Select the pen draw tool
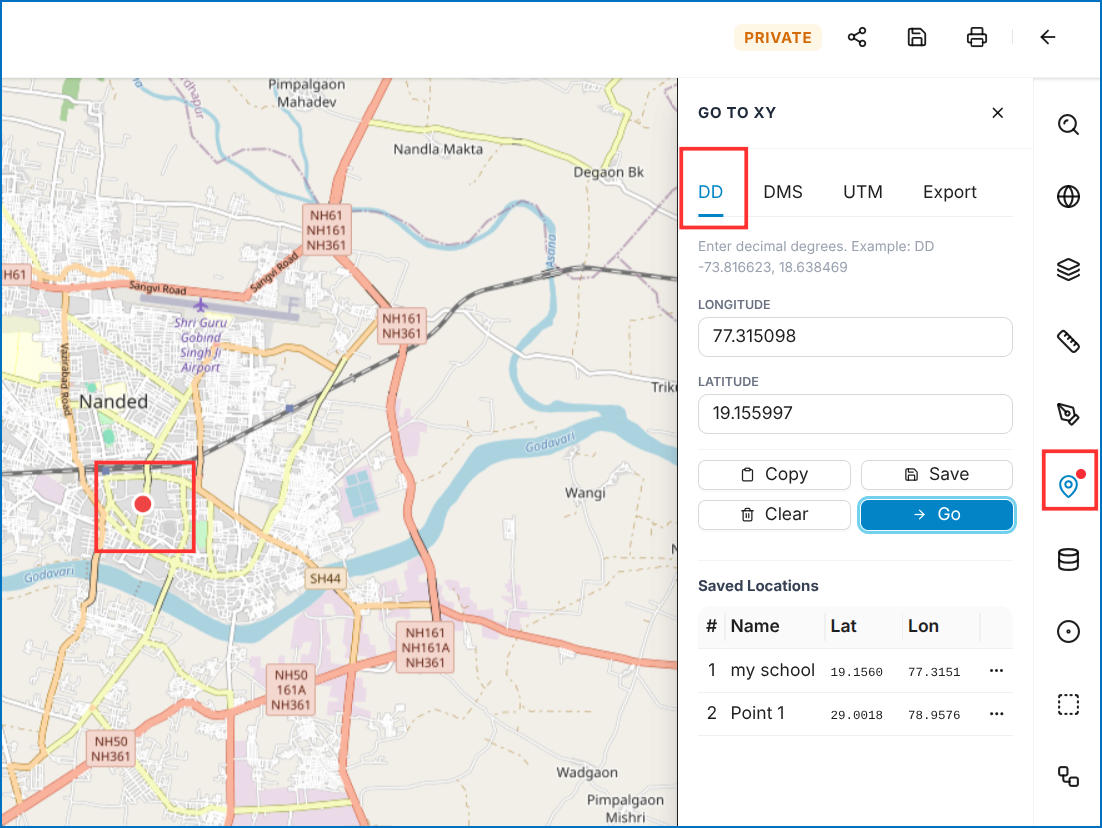 pos(1068,414)
